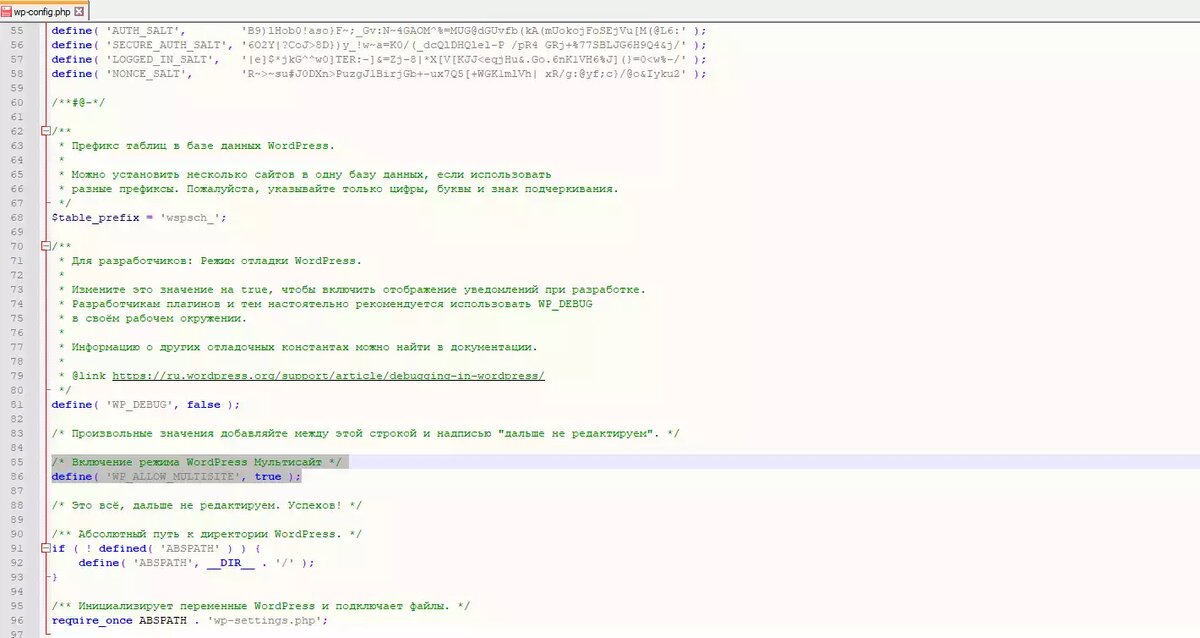Click the false keyword in WP_DEBUG define
Screen dimensions: 1200x638
click(204, 405)
